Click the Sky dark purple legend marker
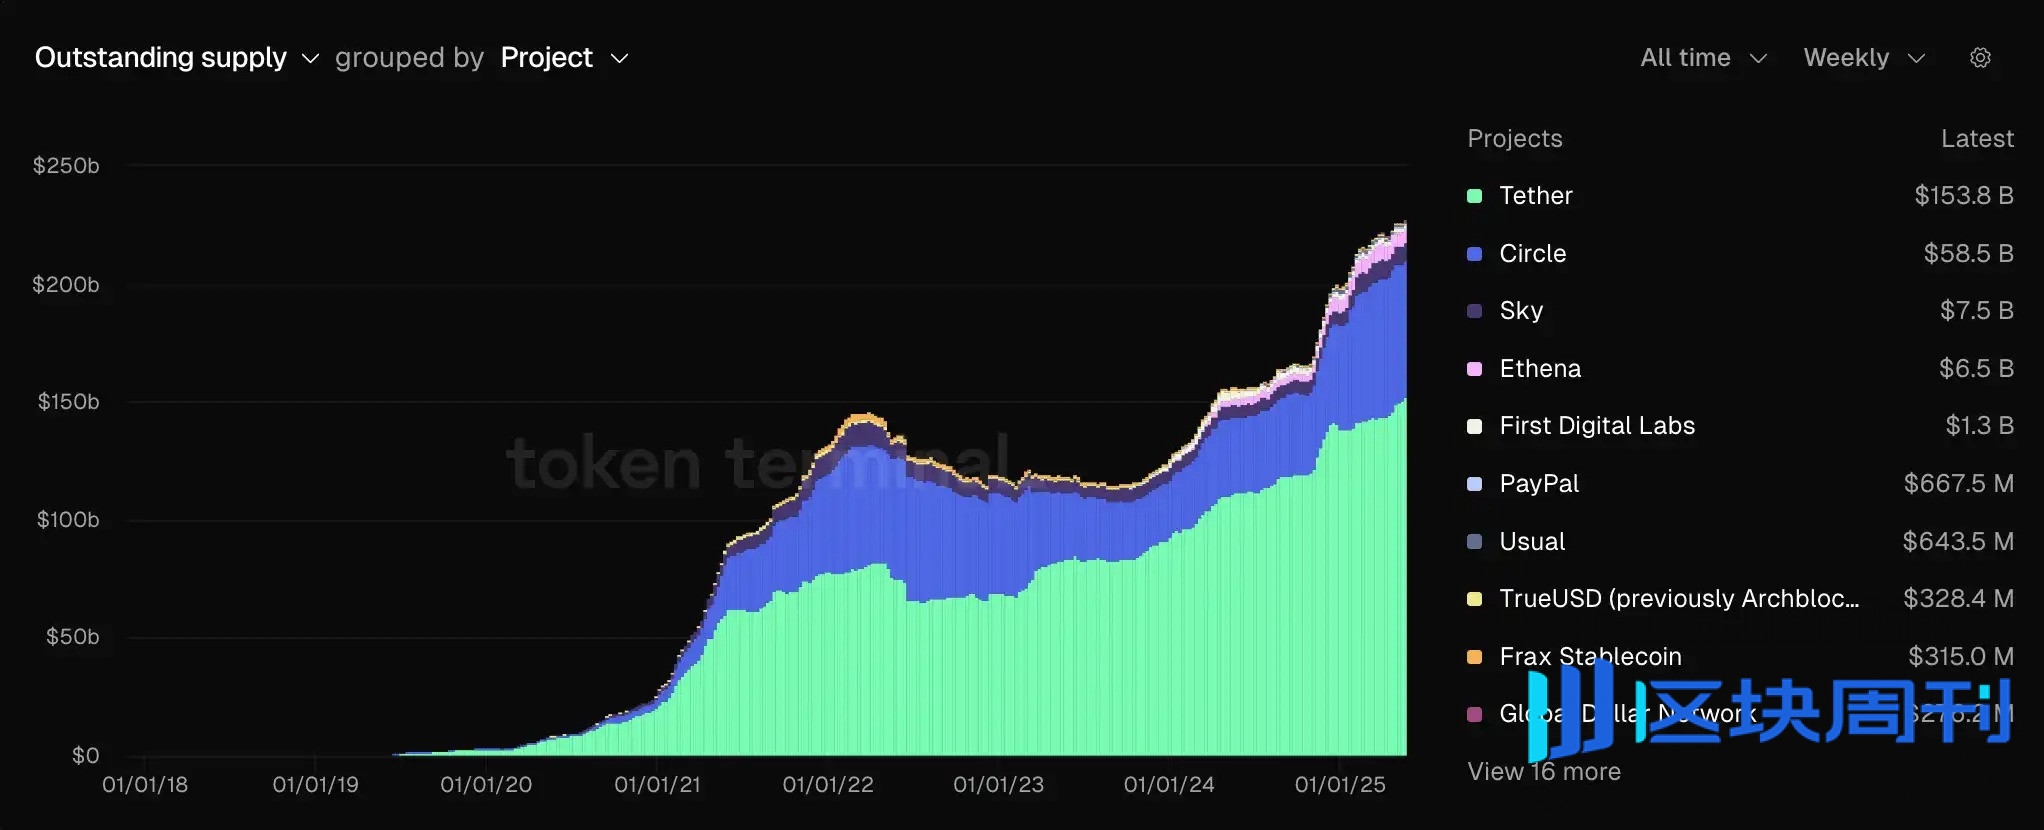Image resolution: width=2044 pixels, height=830 pixels. coord(1474,311)
